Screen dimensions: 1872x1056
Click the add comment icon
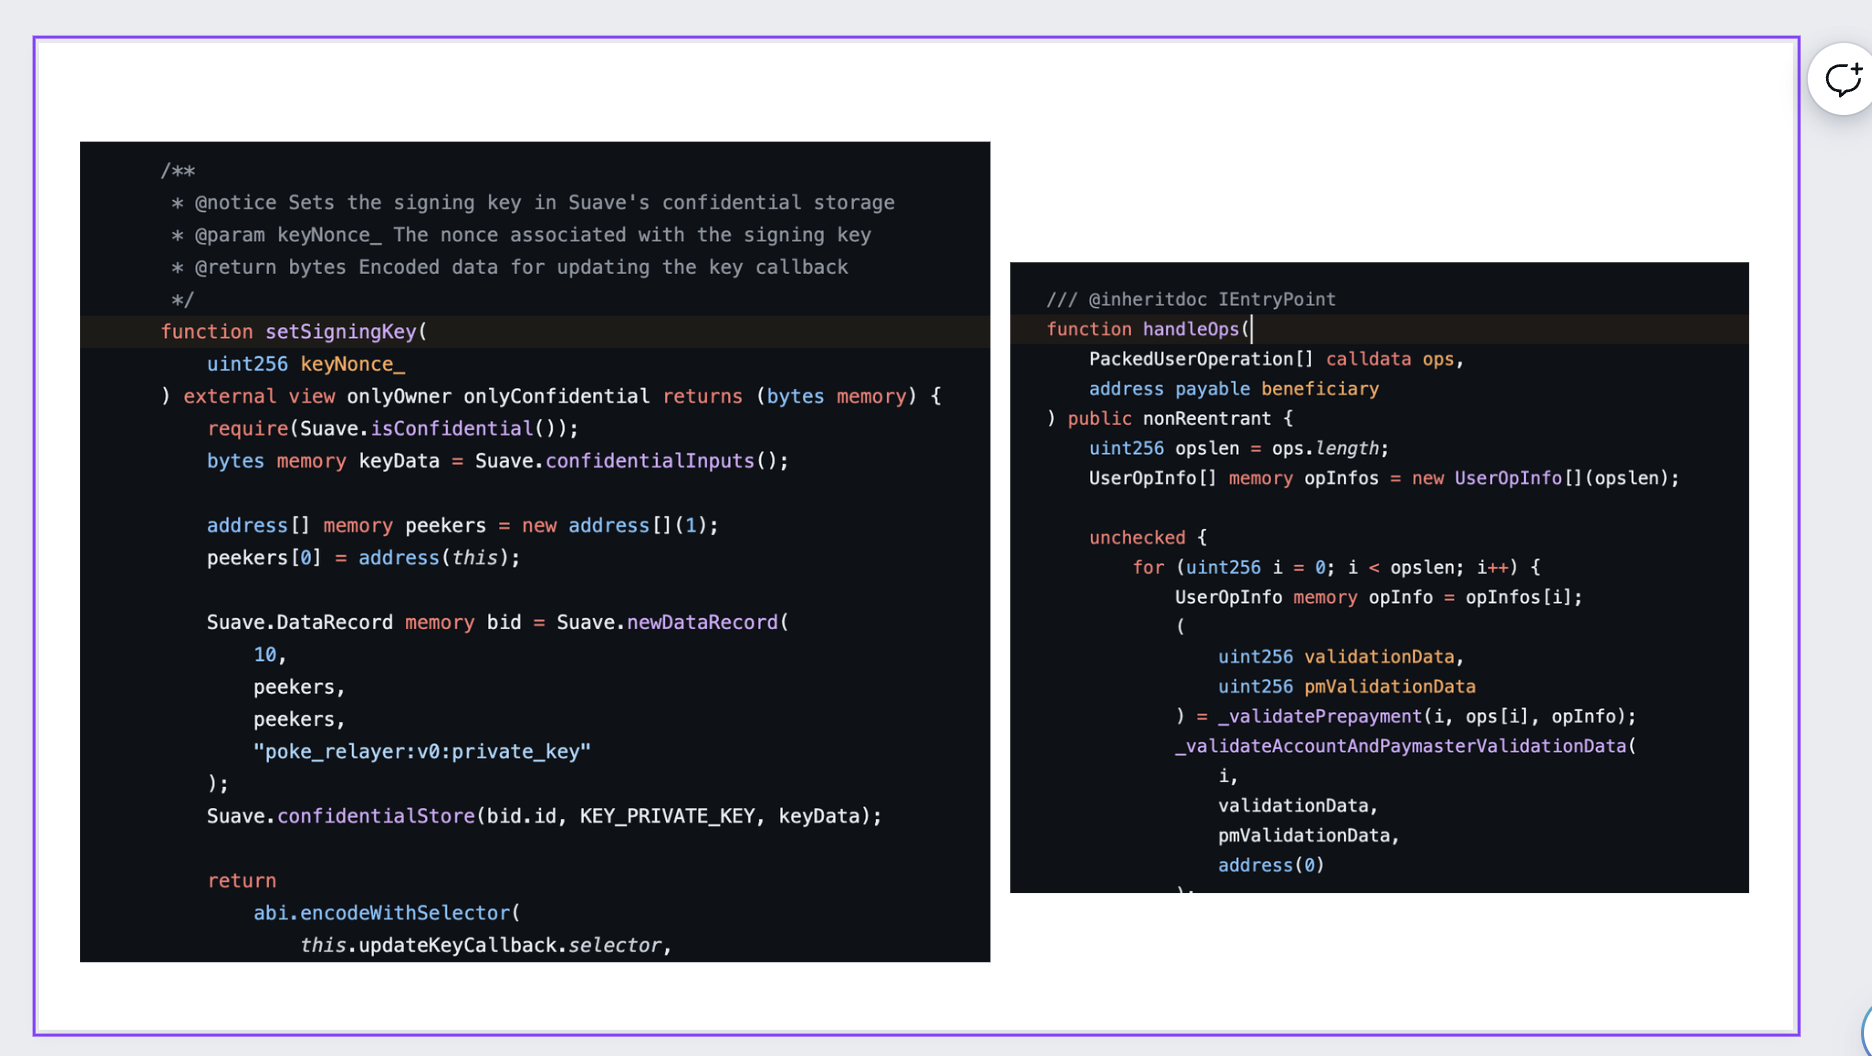coord(1843,79)
